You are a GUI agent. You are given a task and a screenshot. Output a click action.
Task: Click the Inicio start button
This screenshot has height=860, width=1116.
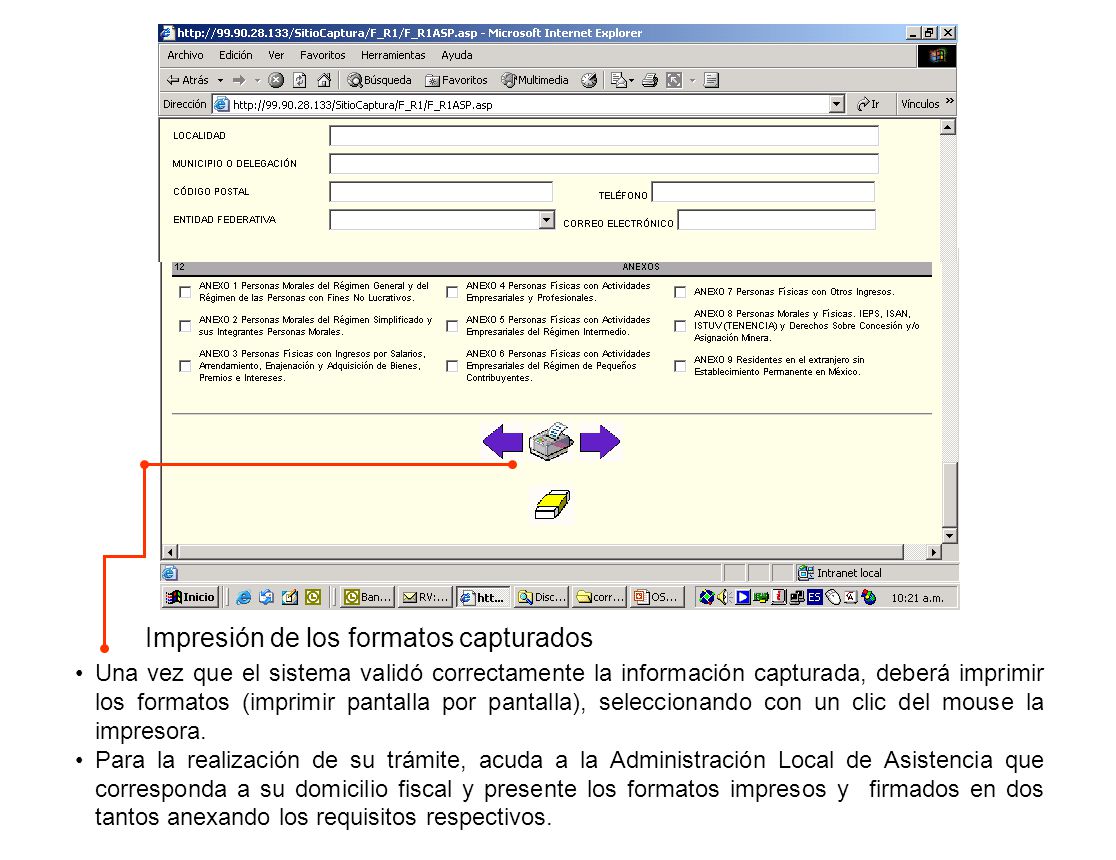(190, 597)
